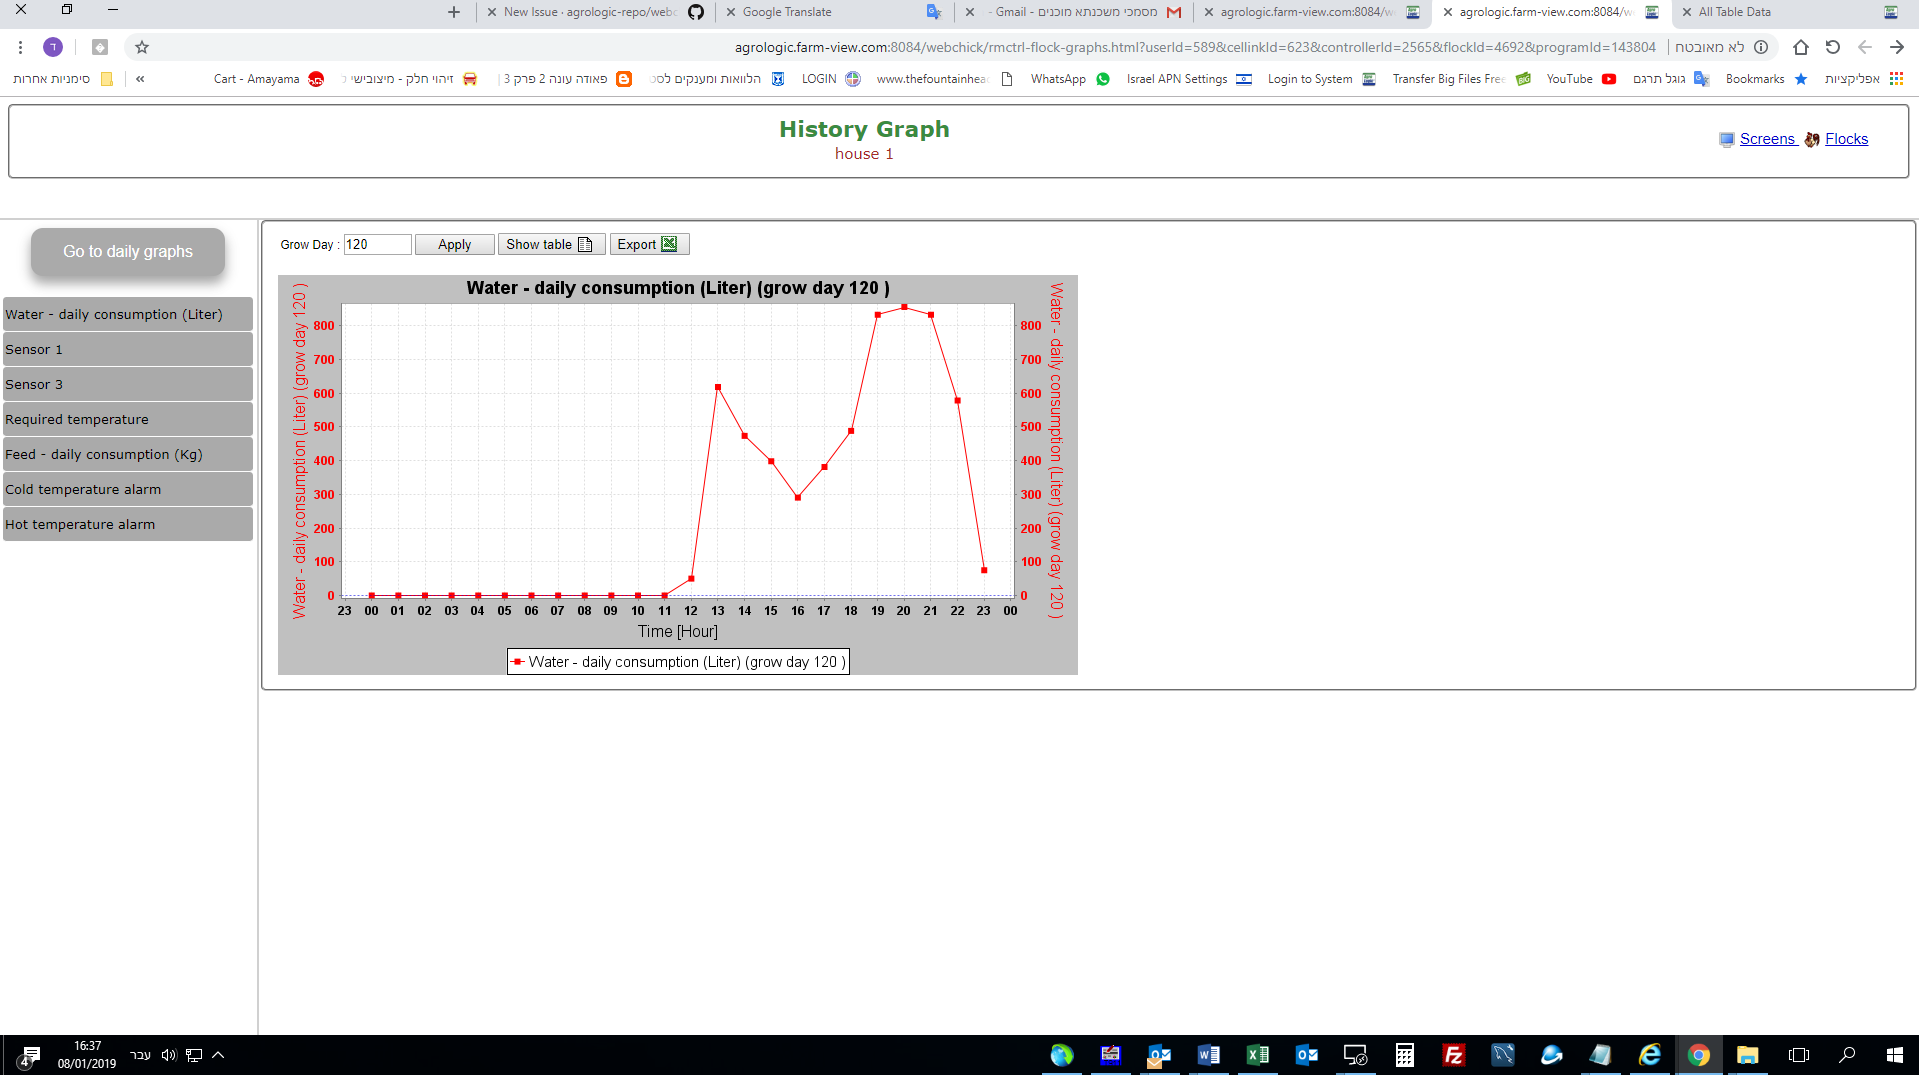Image resolution: width=1919 pixels, height=1075 pixels.
Task: Open the YouTube bookmark
Action: click(x=1581, y=79)
